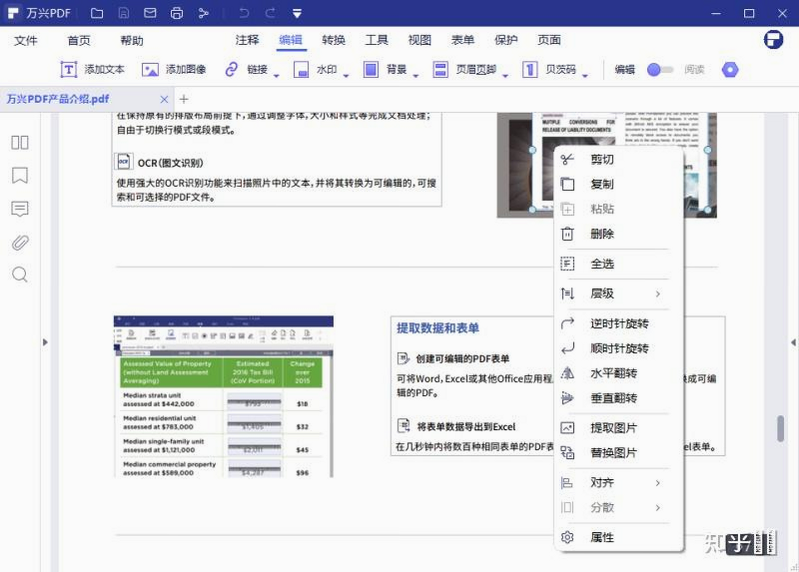Redo the last action

[x=271, y=13]
